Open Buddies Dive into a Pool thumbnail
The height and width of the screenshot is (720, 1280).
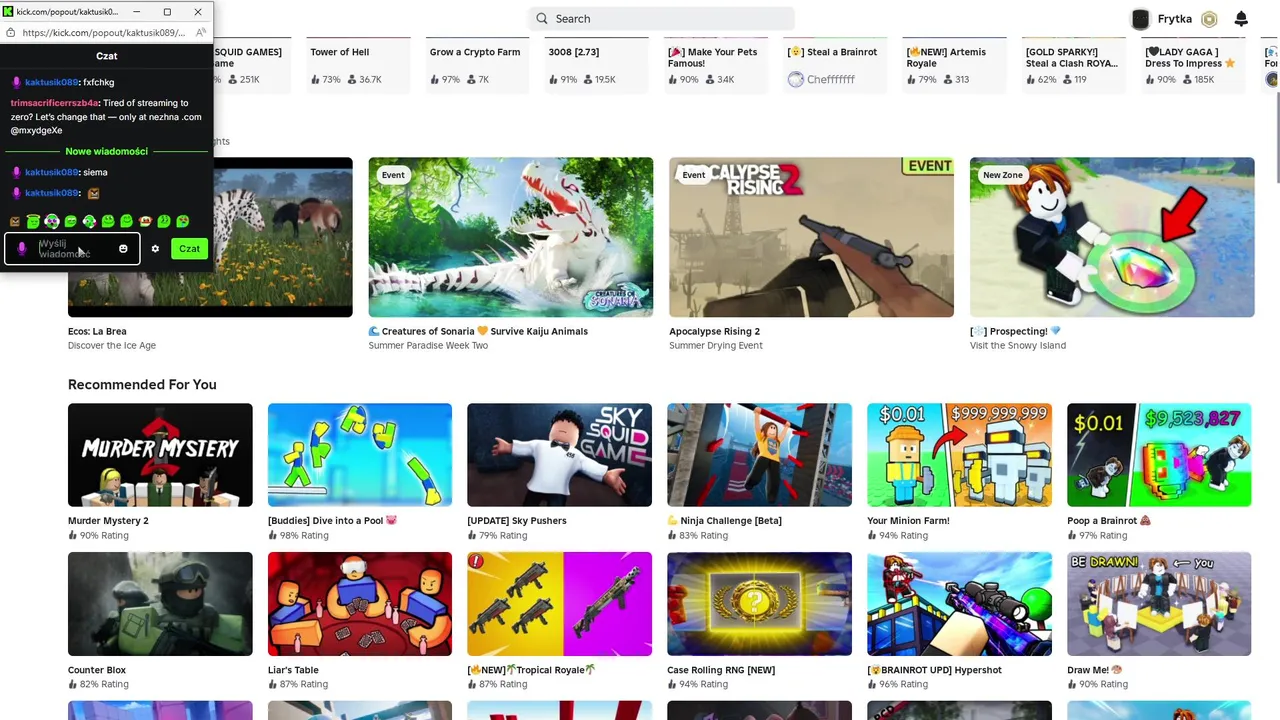(x=360, y=455)
